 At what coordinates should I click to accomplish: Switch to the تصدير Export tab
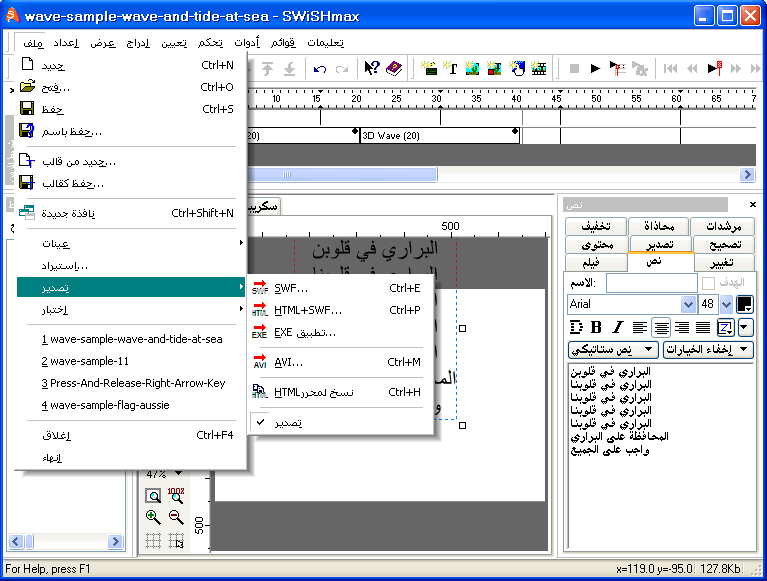click(659, 244)
